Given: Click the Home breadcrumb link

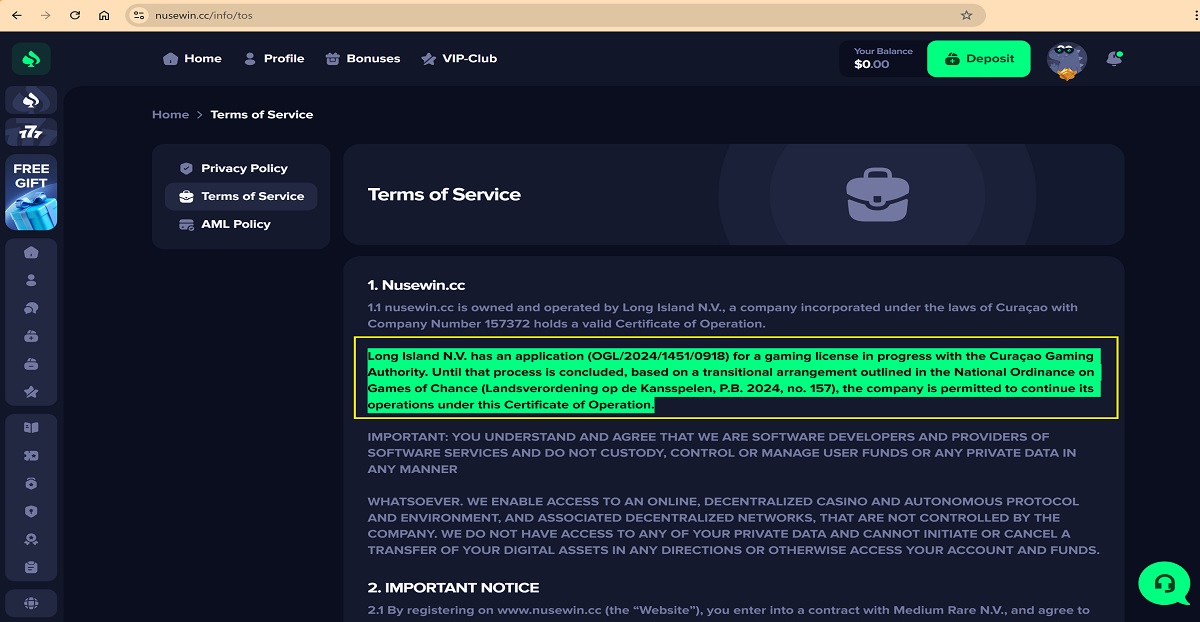Looking at the screenshot, I should tap(170, 115).
